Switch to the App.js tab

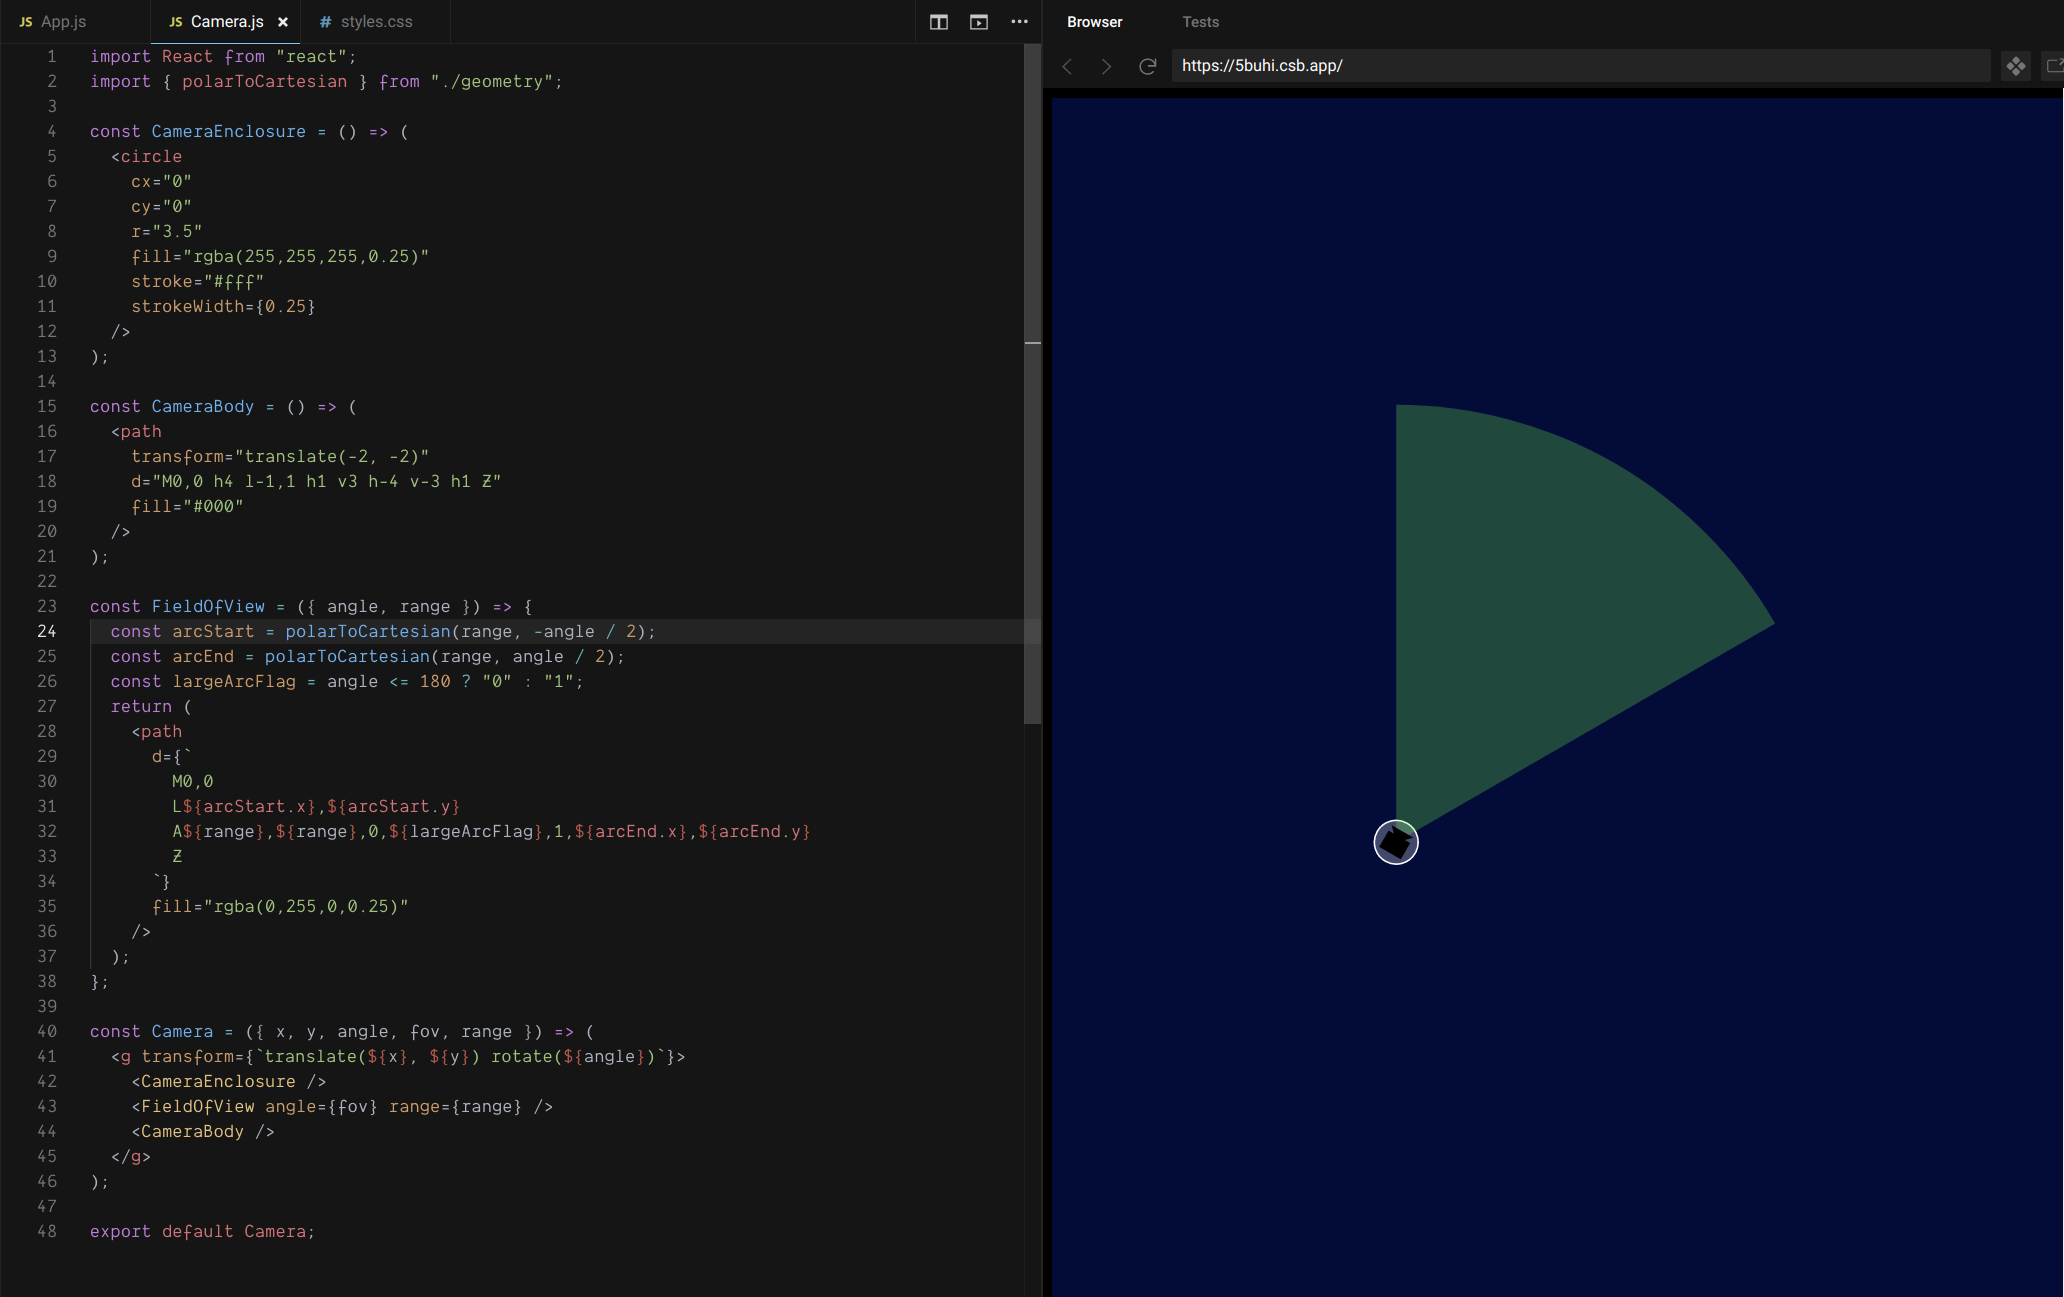(63, 22)
